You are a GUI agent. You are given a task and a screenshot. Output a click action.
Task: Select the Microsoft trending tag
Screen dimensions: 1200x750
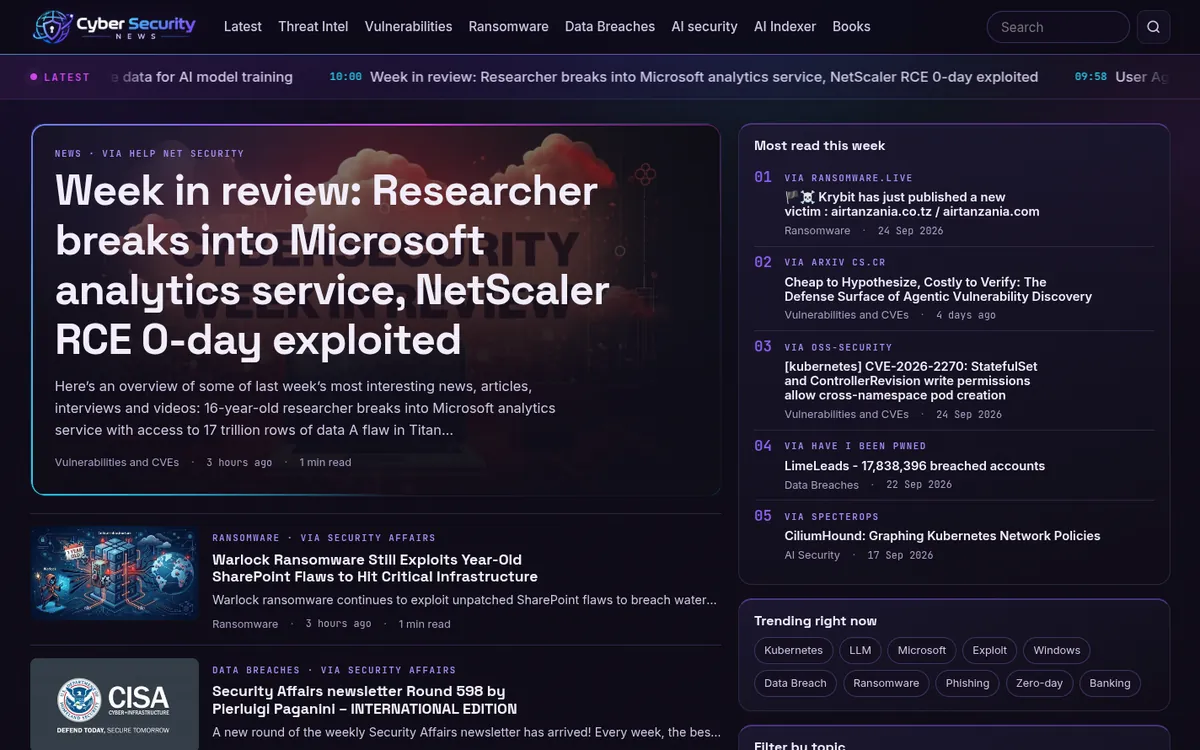point(922,650)
